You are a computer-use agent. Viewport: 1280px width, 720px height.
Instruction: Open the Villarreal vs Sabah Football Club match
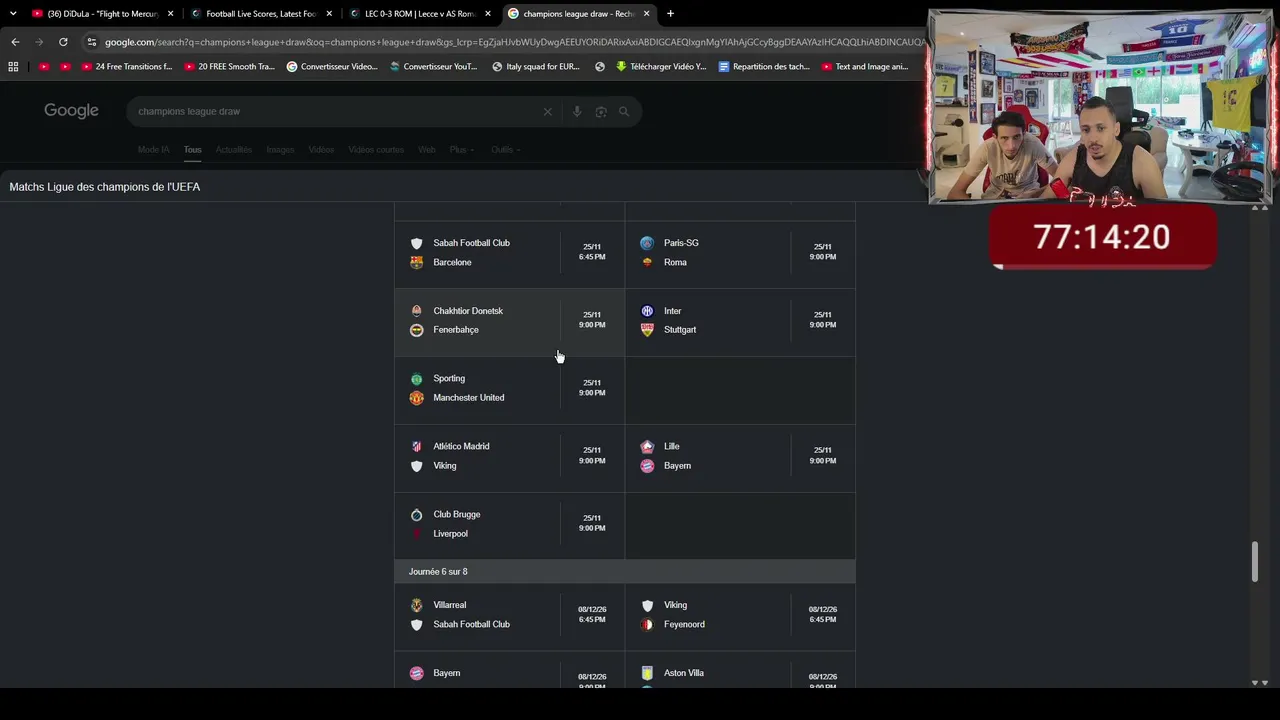tap(510, 615)
